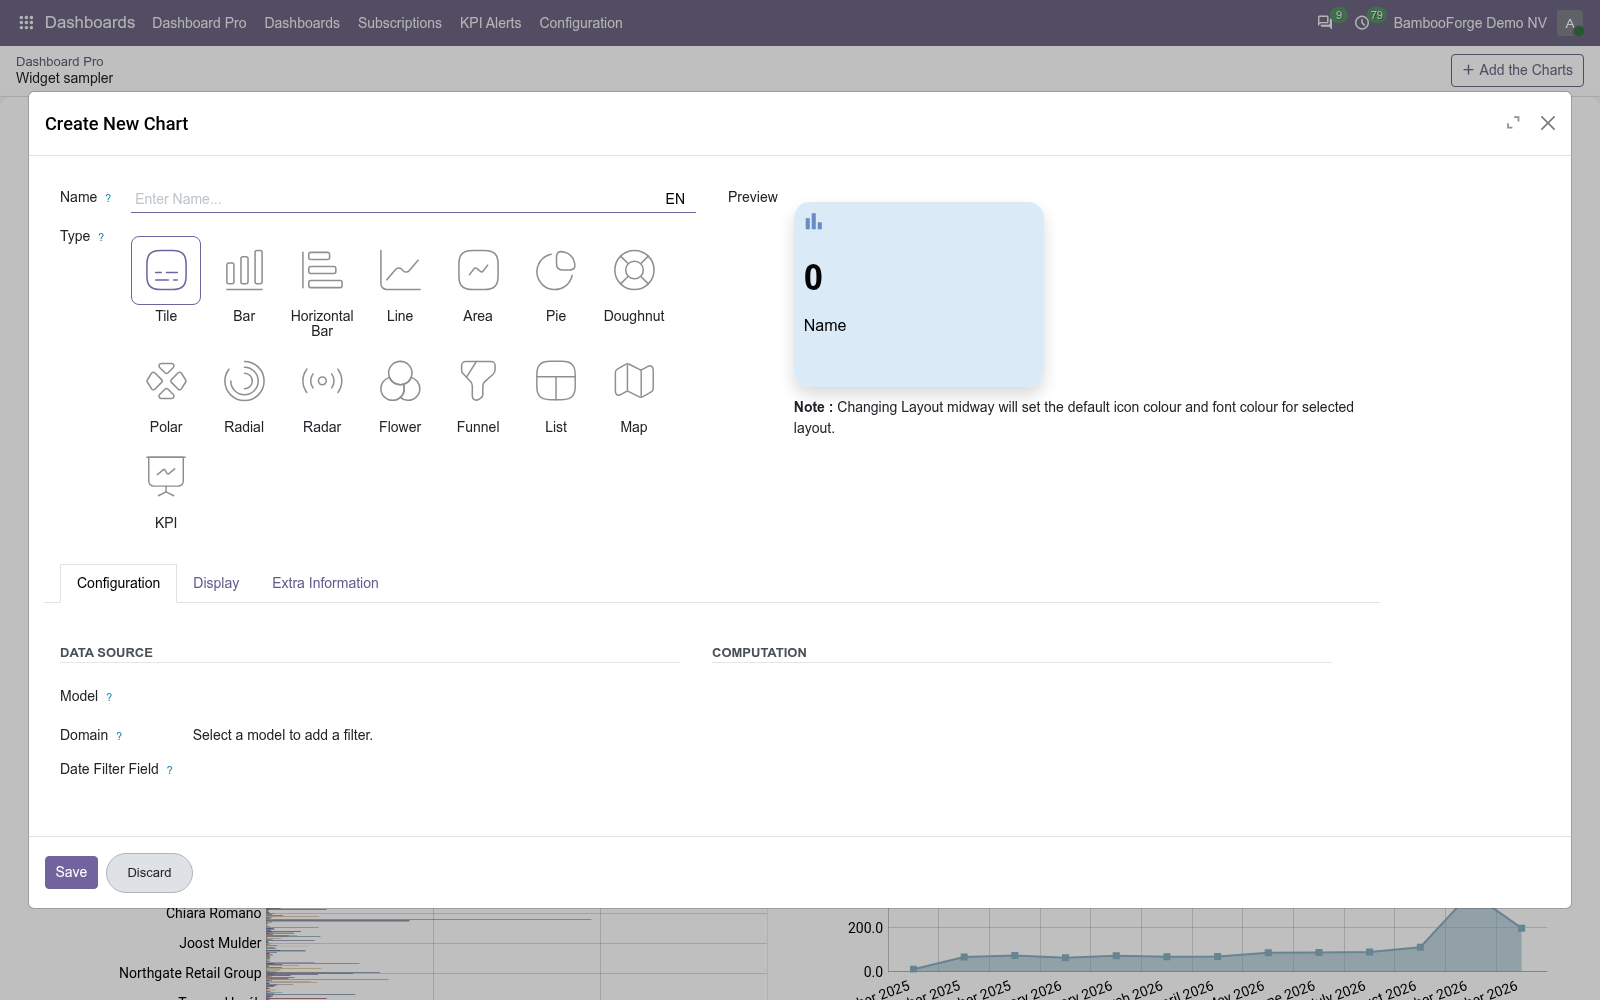Click the tile preview card
This screenshot has height=1000, width=1600.
(919, 295)
